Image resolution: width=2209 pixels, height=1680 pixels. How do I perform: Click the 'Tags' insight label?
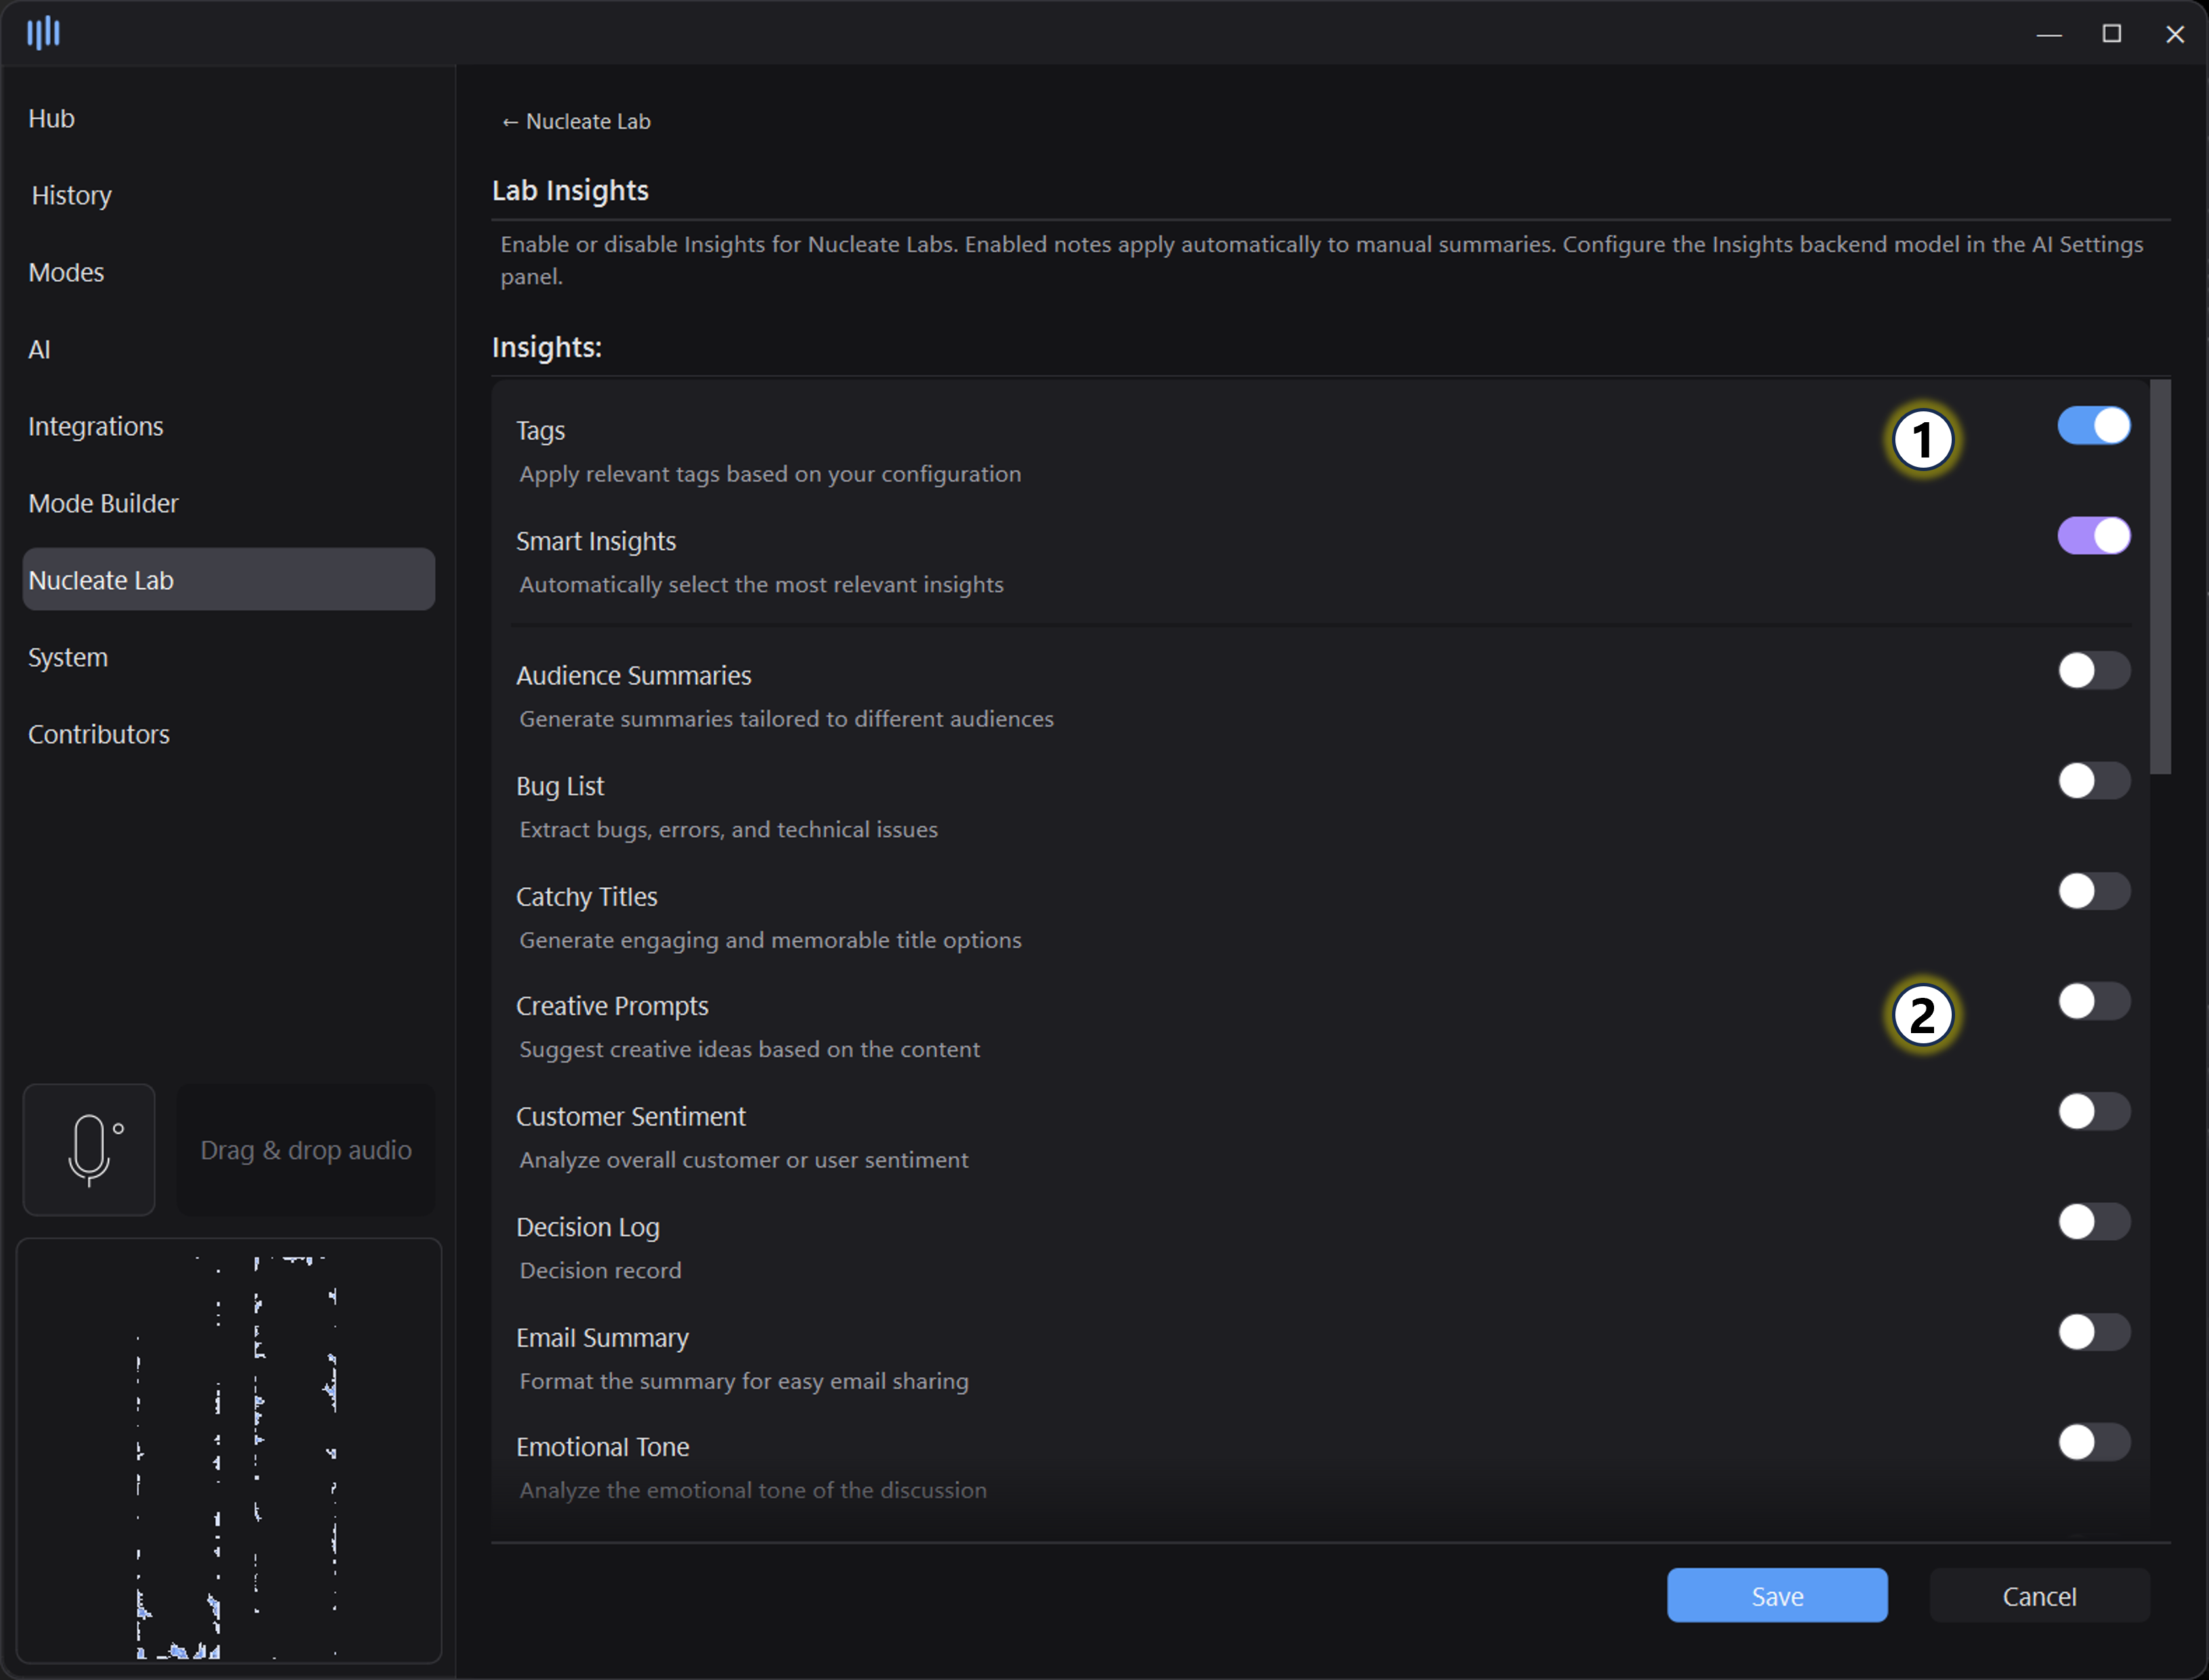(540, 430)
